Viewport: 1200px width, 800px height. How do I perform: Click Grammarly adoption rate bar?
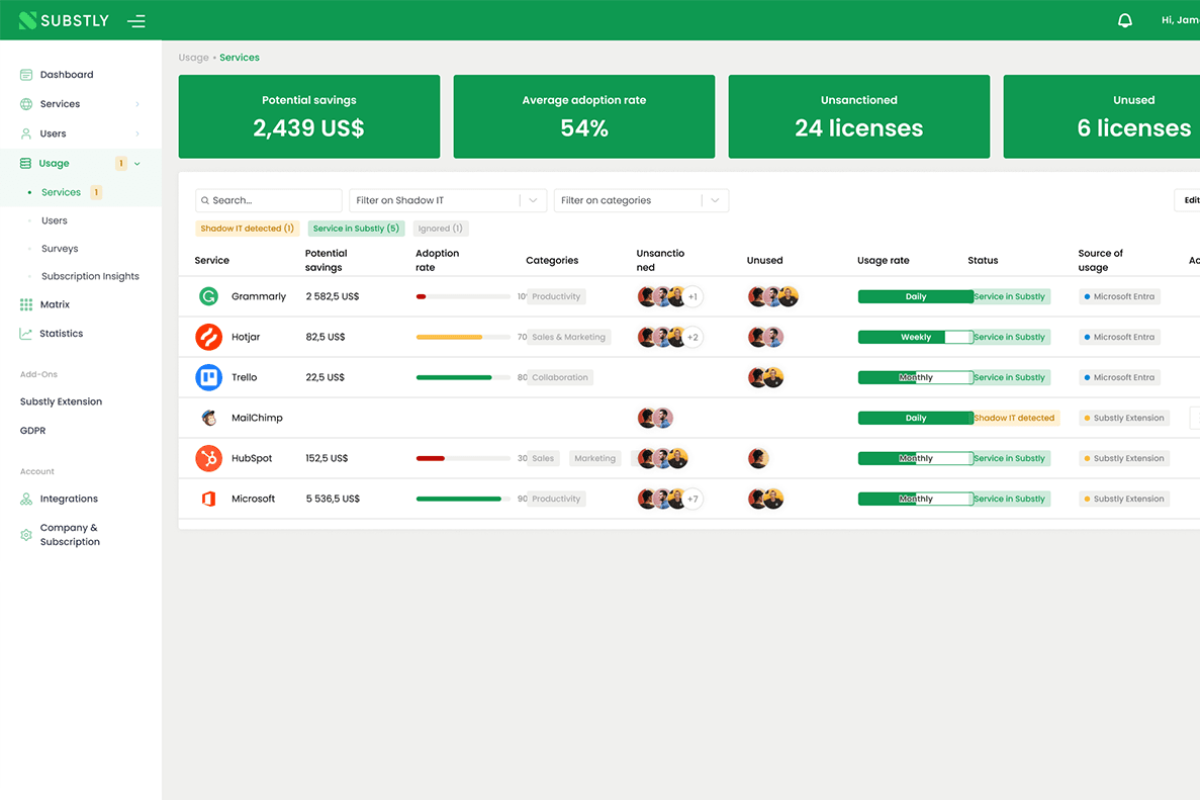pos(463,297)
